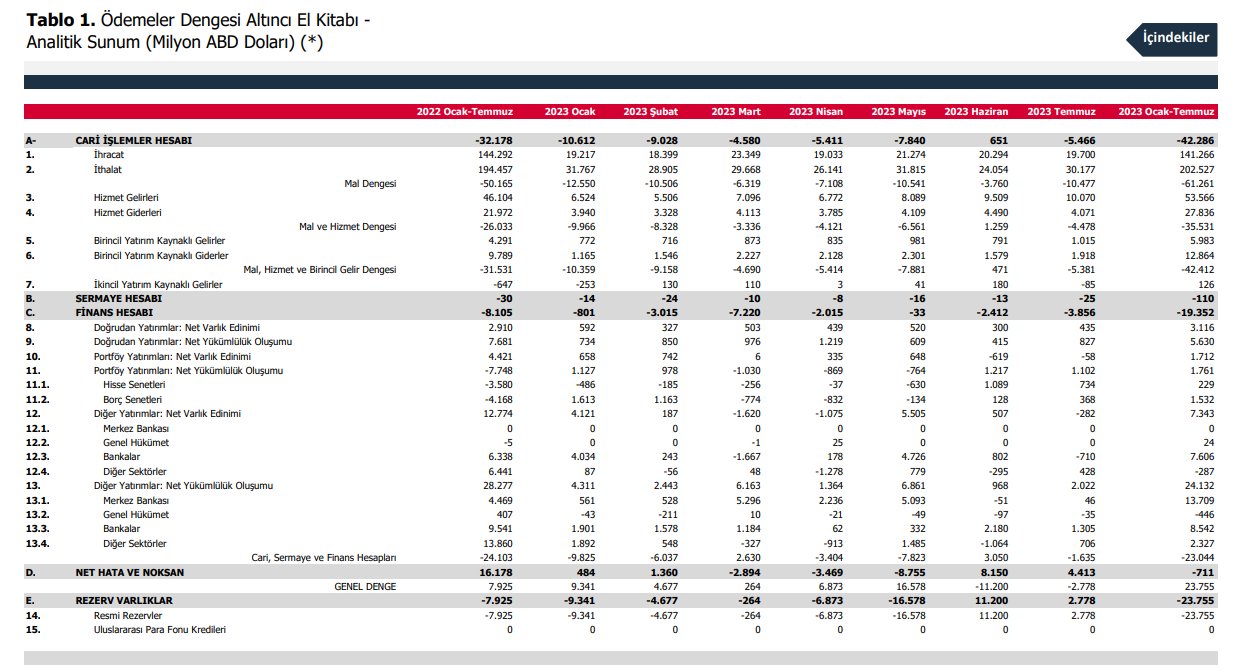Select the Hizmet Gelirleri value '10.070'
This screenshot has width=1245, height=672.
pos(1082,198)
